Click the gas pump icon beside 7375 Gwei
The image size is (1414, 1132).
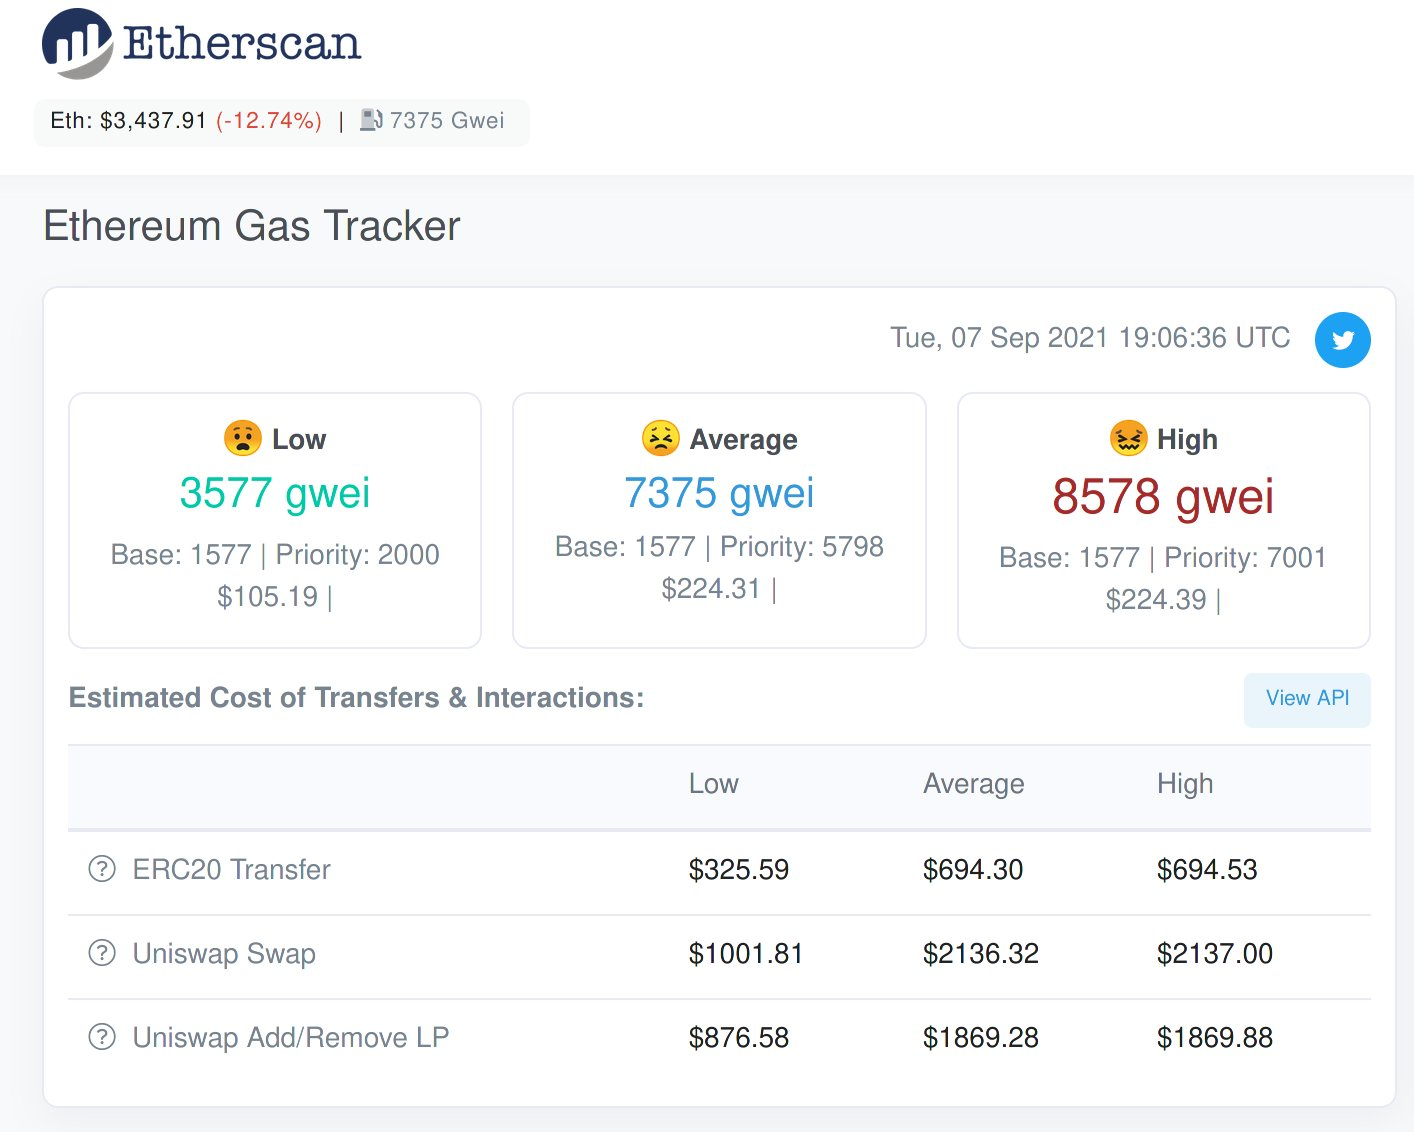371,120
